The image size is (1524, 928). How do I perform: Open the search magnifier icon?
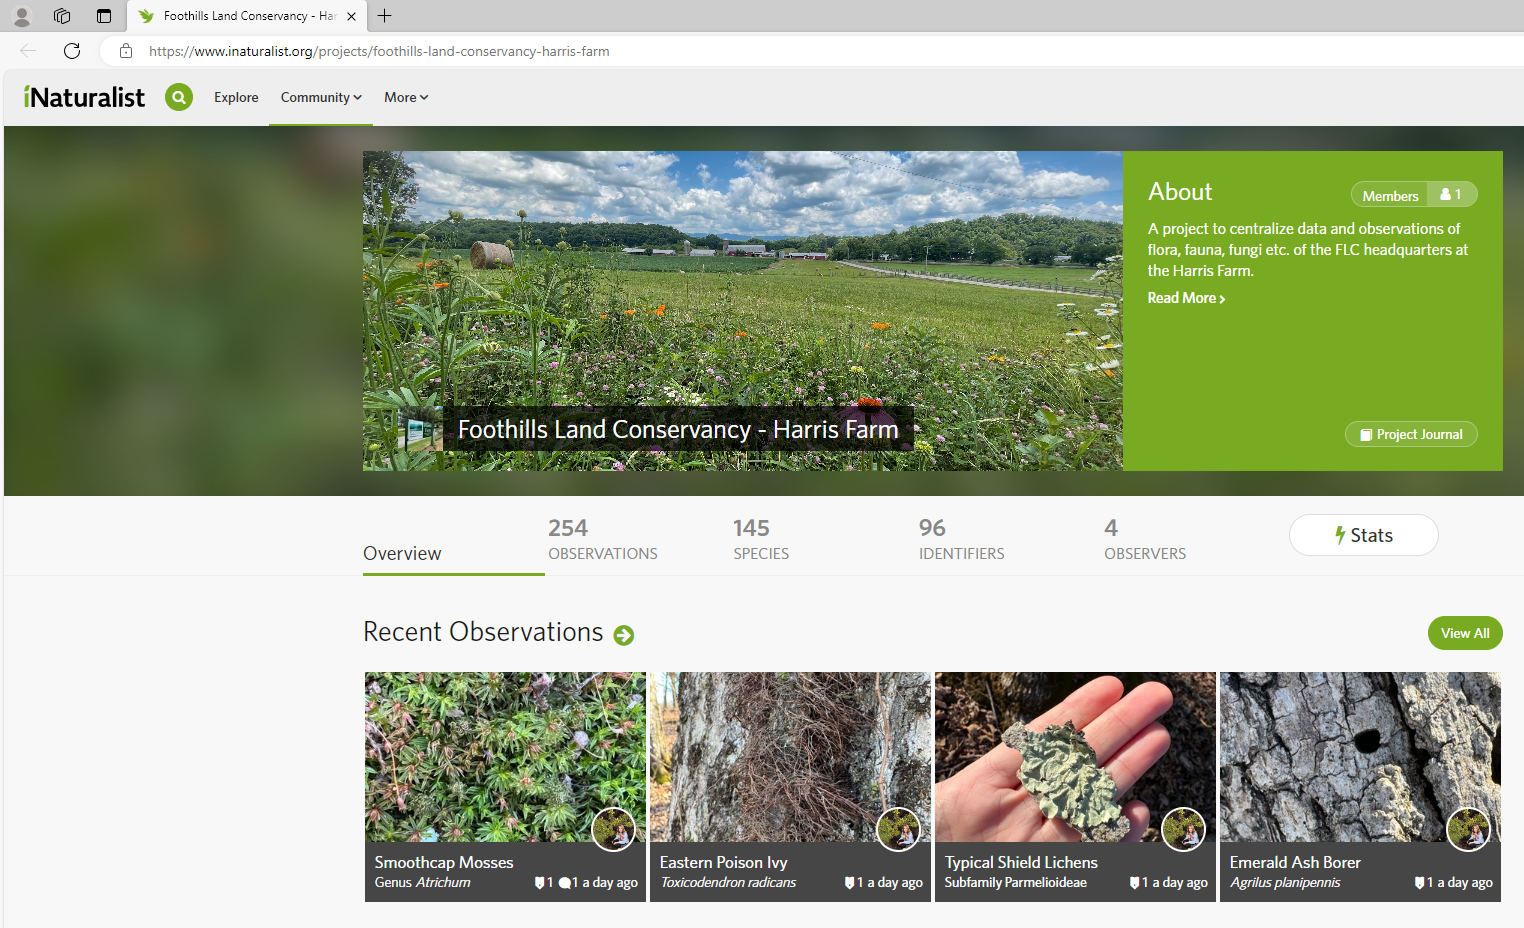179,97
